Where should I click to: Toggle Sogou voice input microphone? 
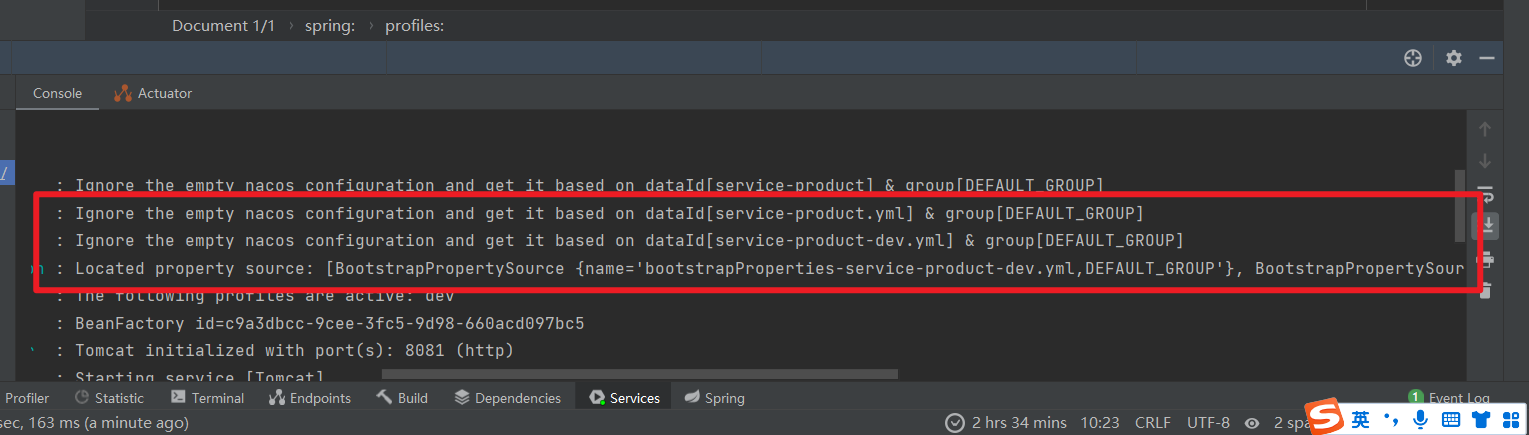(1420, 419)
